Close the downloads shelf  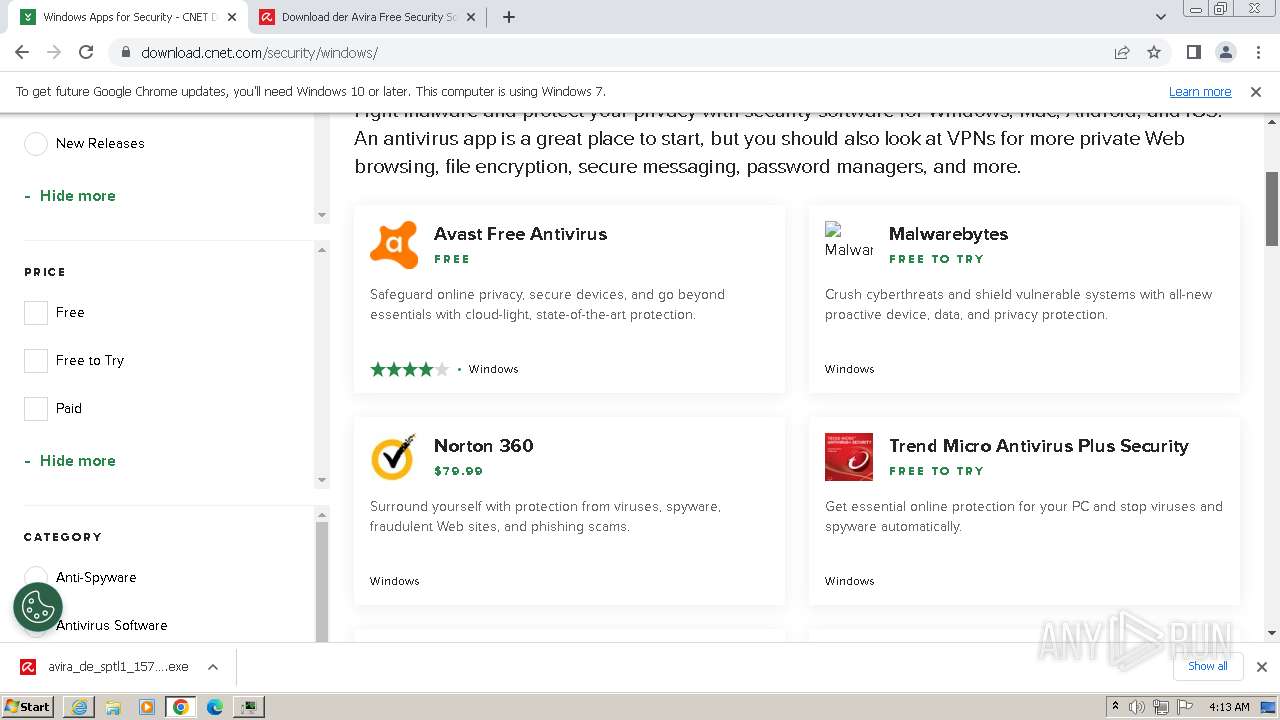(1262, 667)
